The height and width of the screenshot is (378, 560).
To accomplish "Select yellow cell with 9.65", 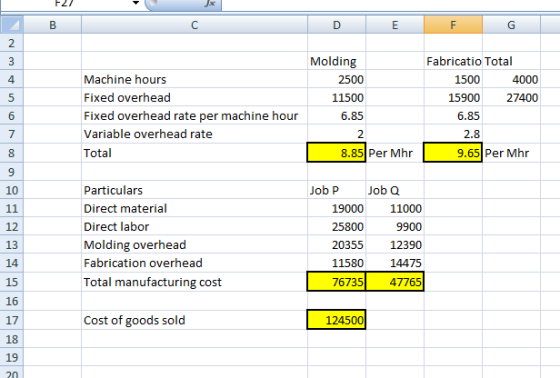I will click(x=453, y=153).
